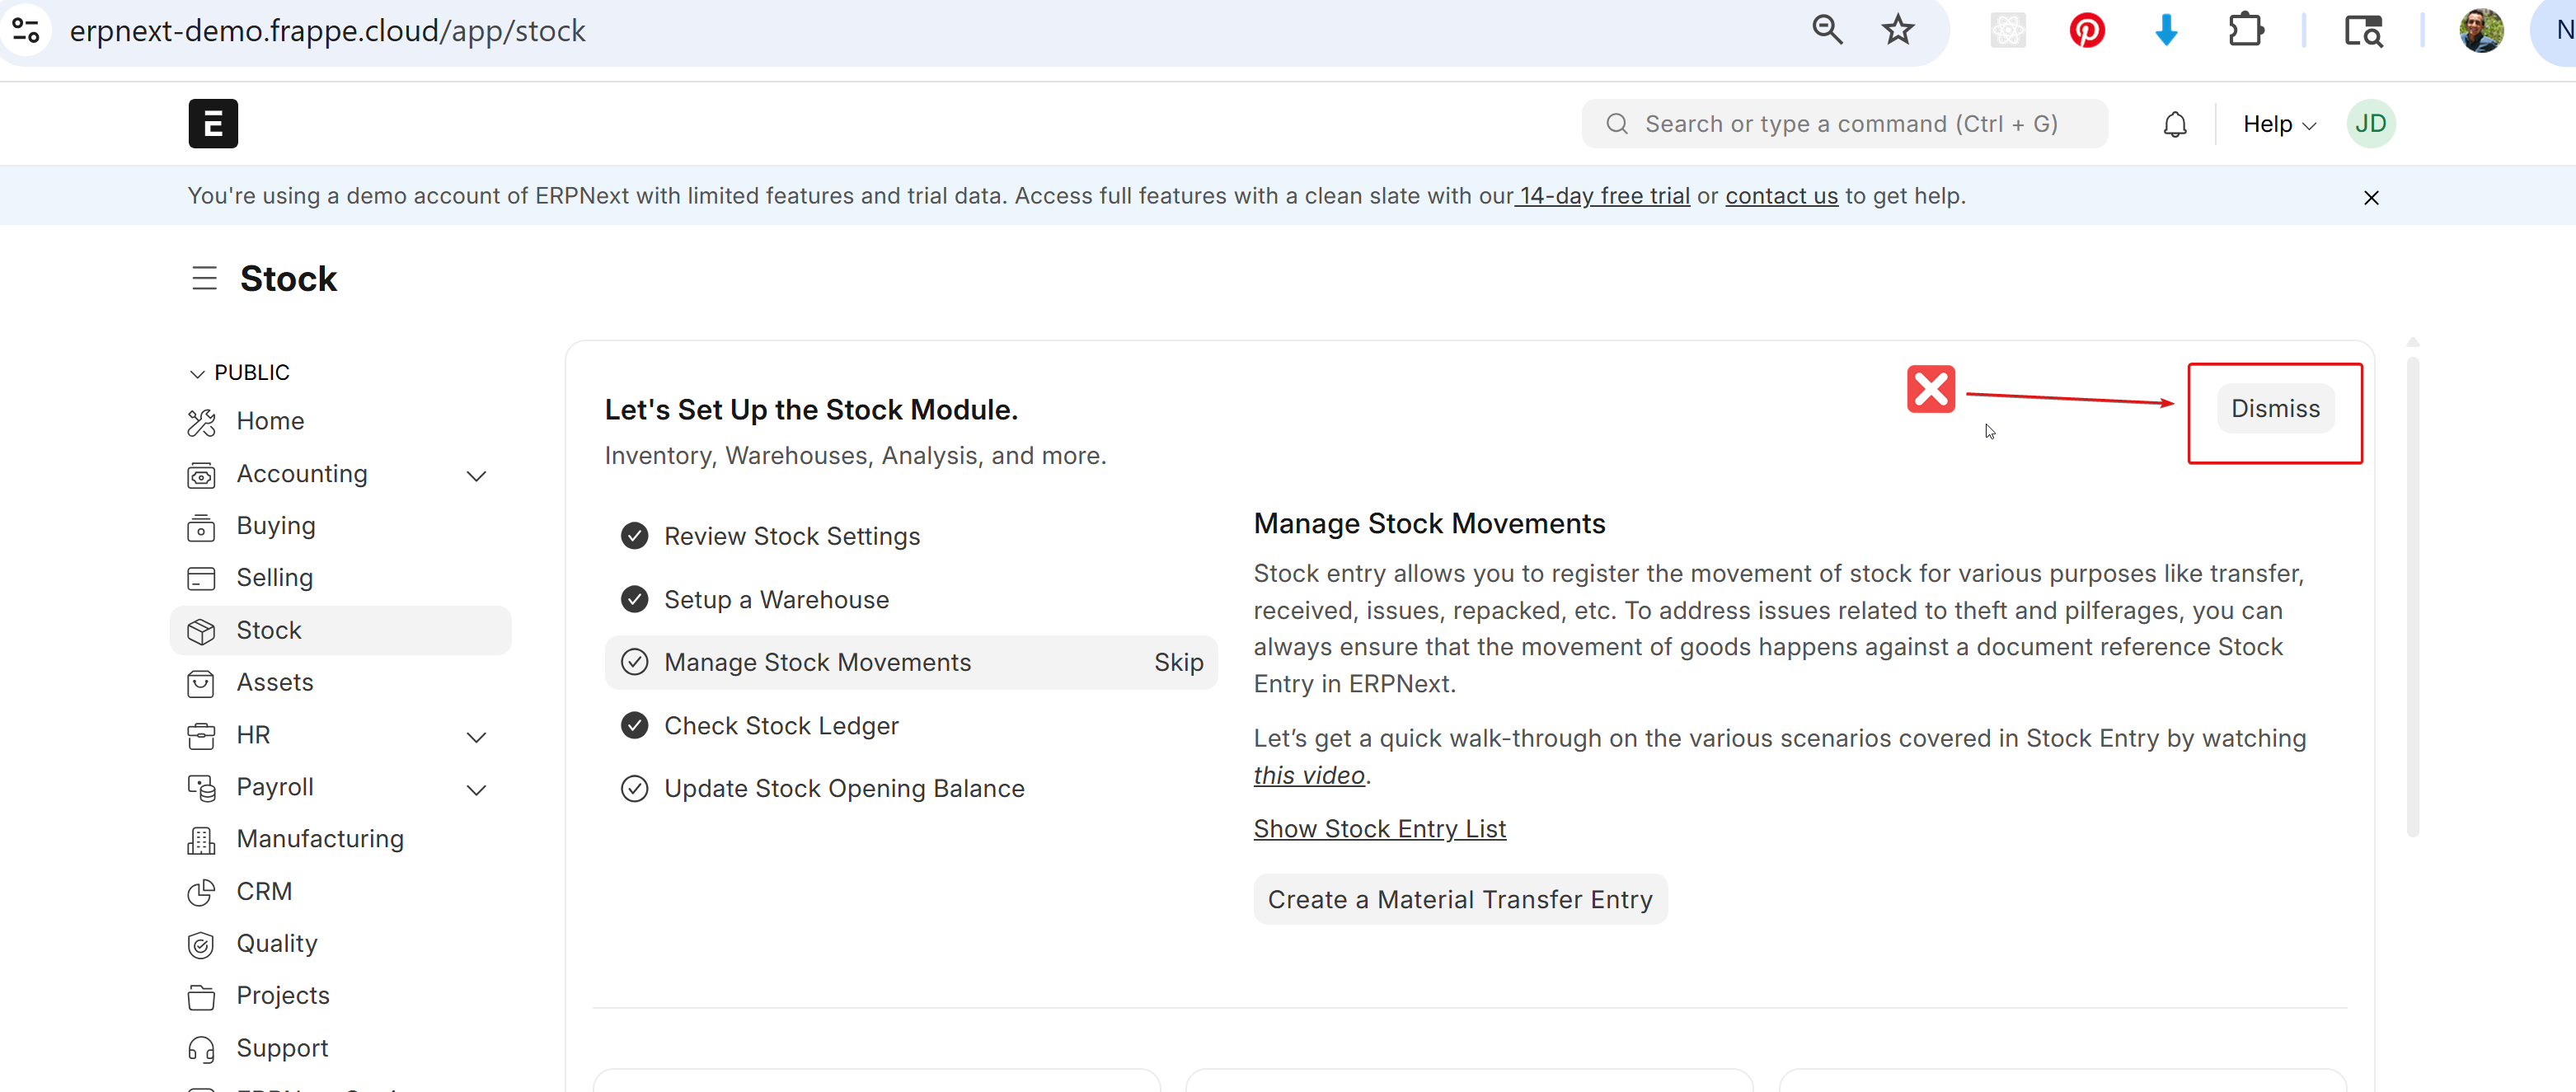Expand the Accounting submenu chevron

pos(477,476)
